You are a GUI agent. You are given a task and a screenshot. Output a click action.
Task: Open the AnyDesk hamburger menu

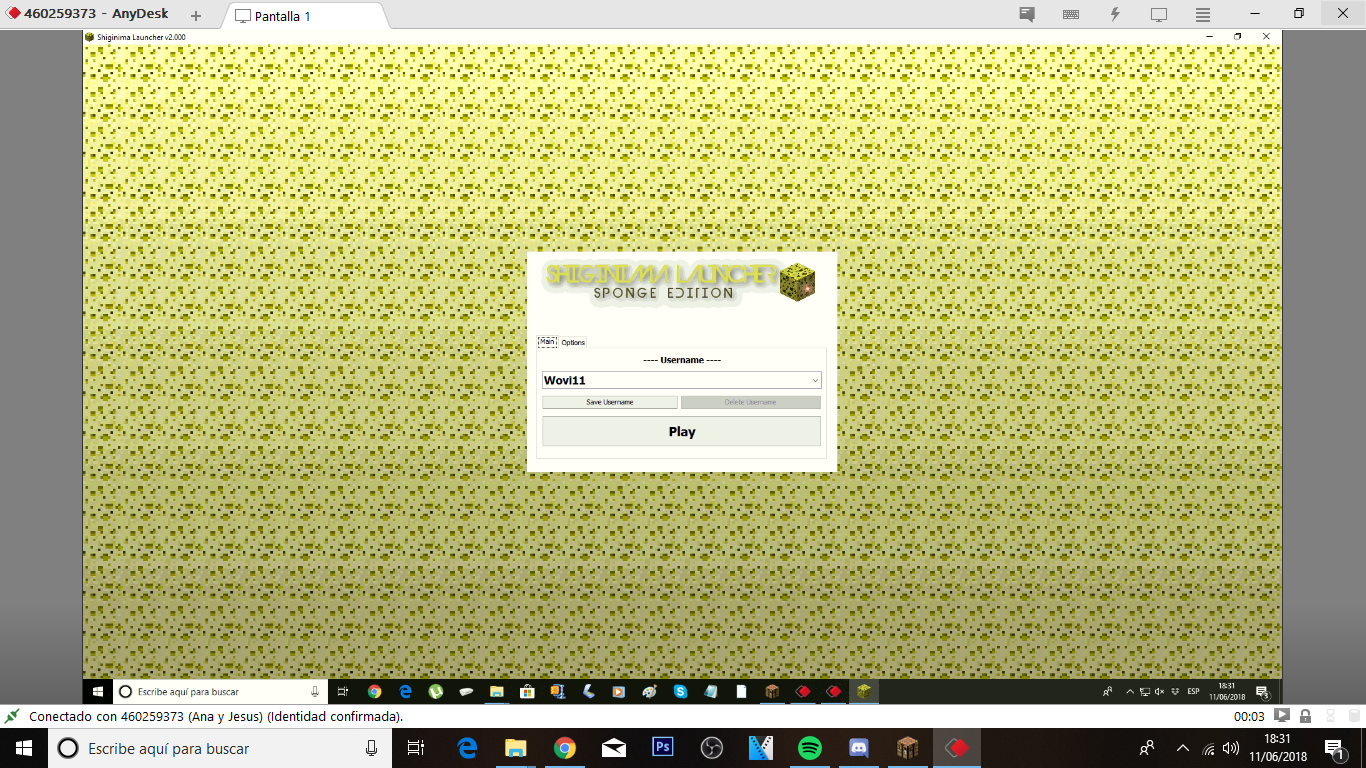tap(1203, 14)
